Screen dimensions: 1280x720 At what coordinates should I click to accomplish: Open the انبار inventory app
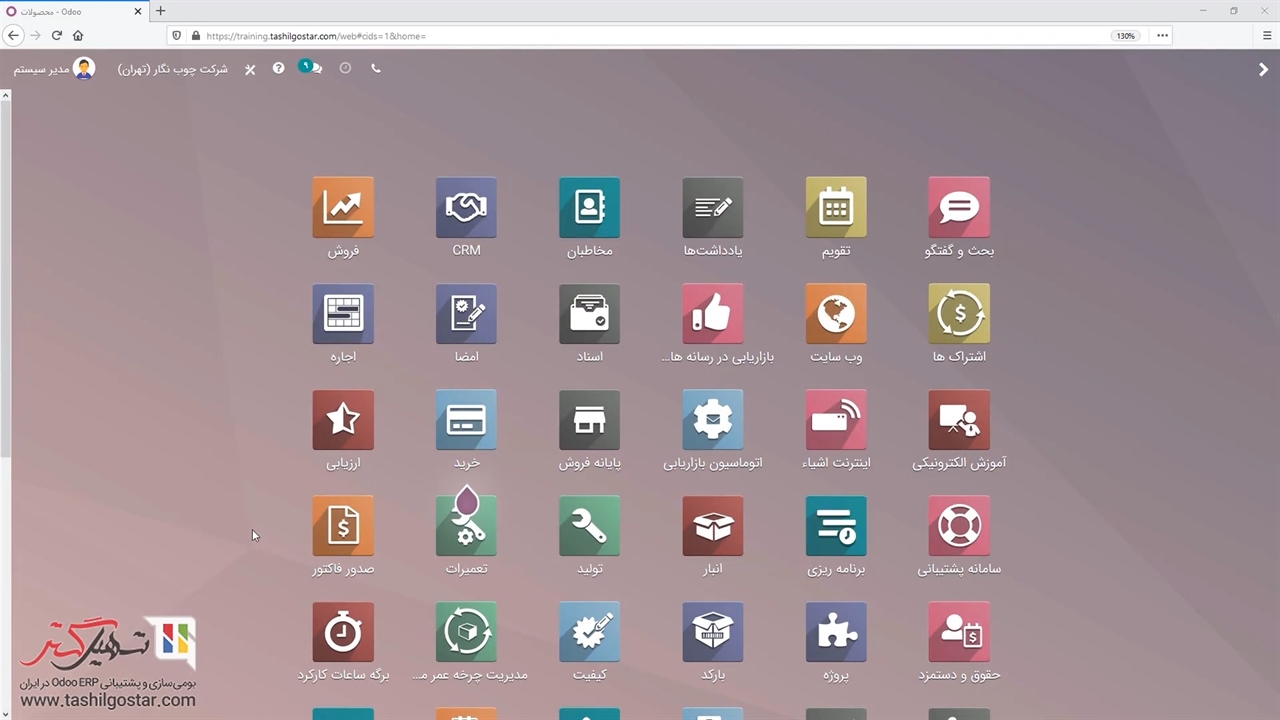[712, 526]
